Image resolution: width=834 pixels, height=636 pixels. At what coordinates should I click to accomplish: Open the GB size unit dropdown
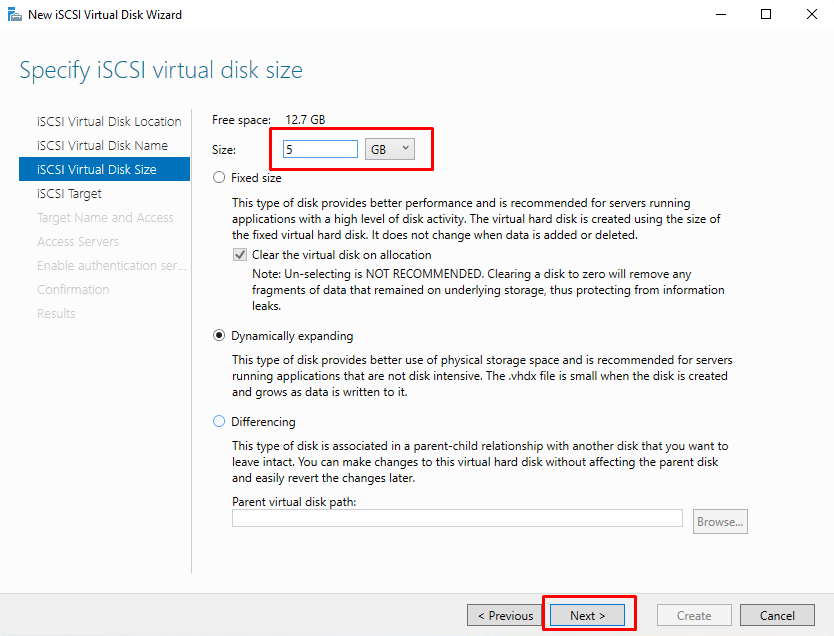point(390,149)
